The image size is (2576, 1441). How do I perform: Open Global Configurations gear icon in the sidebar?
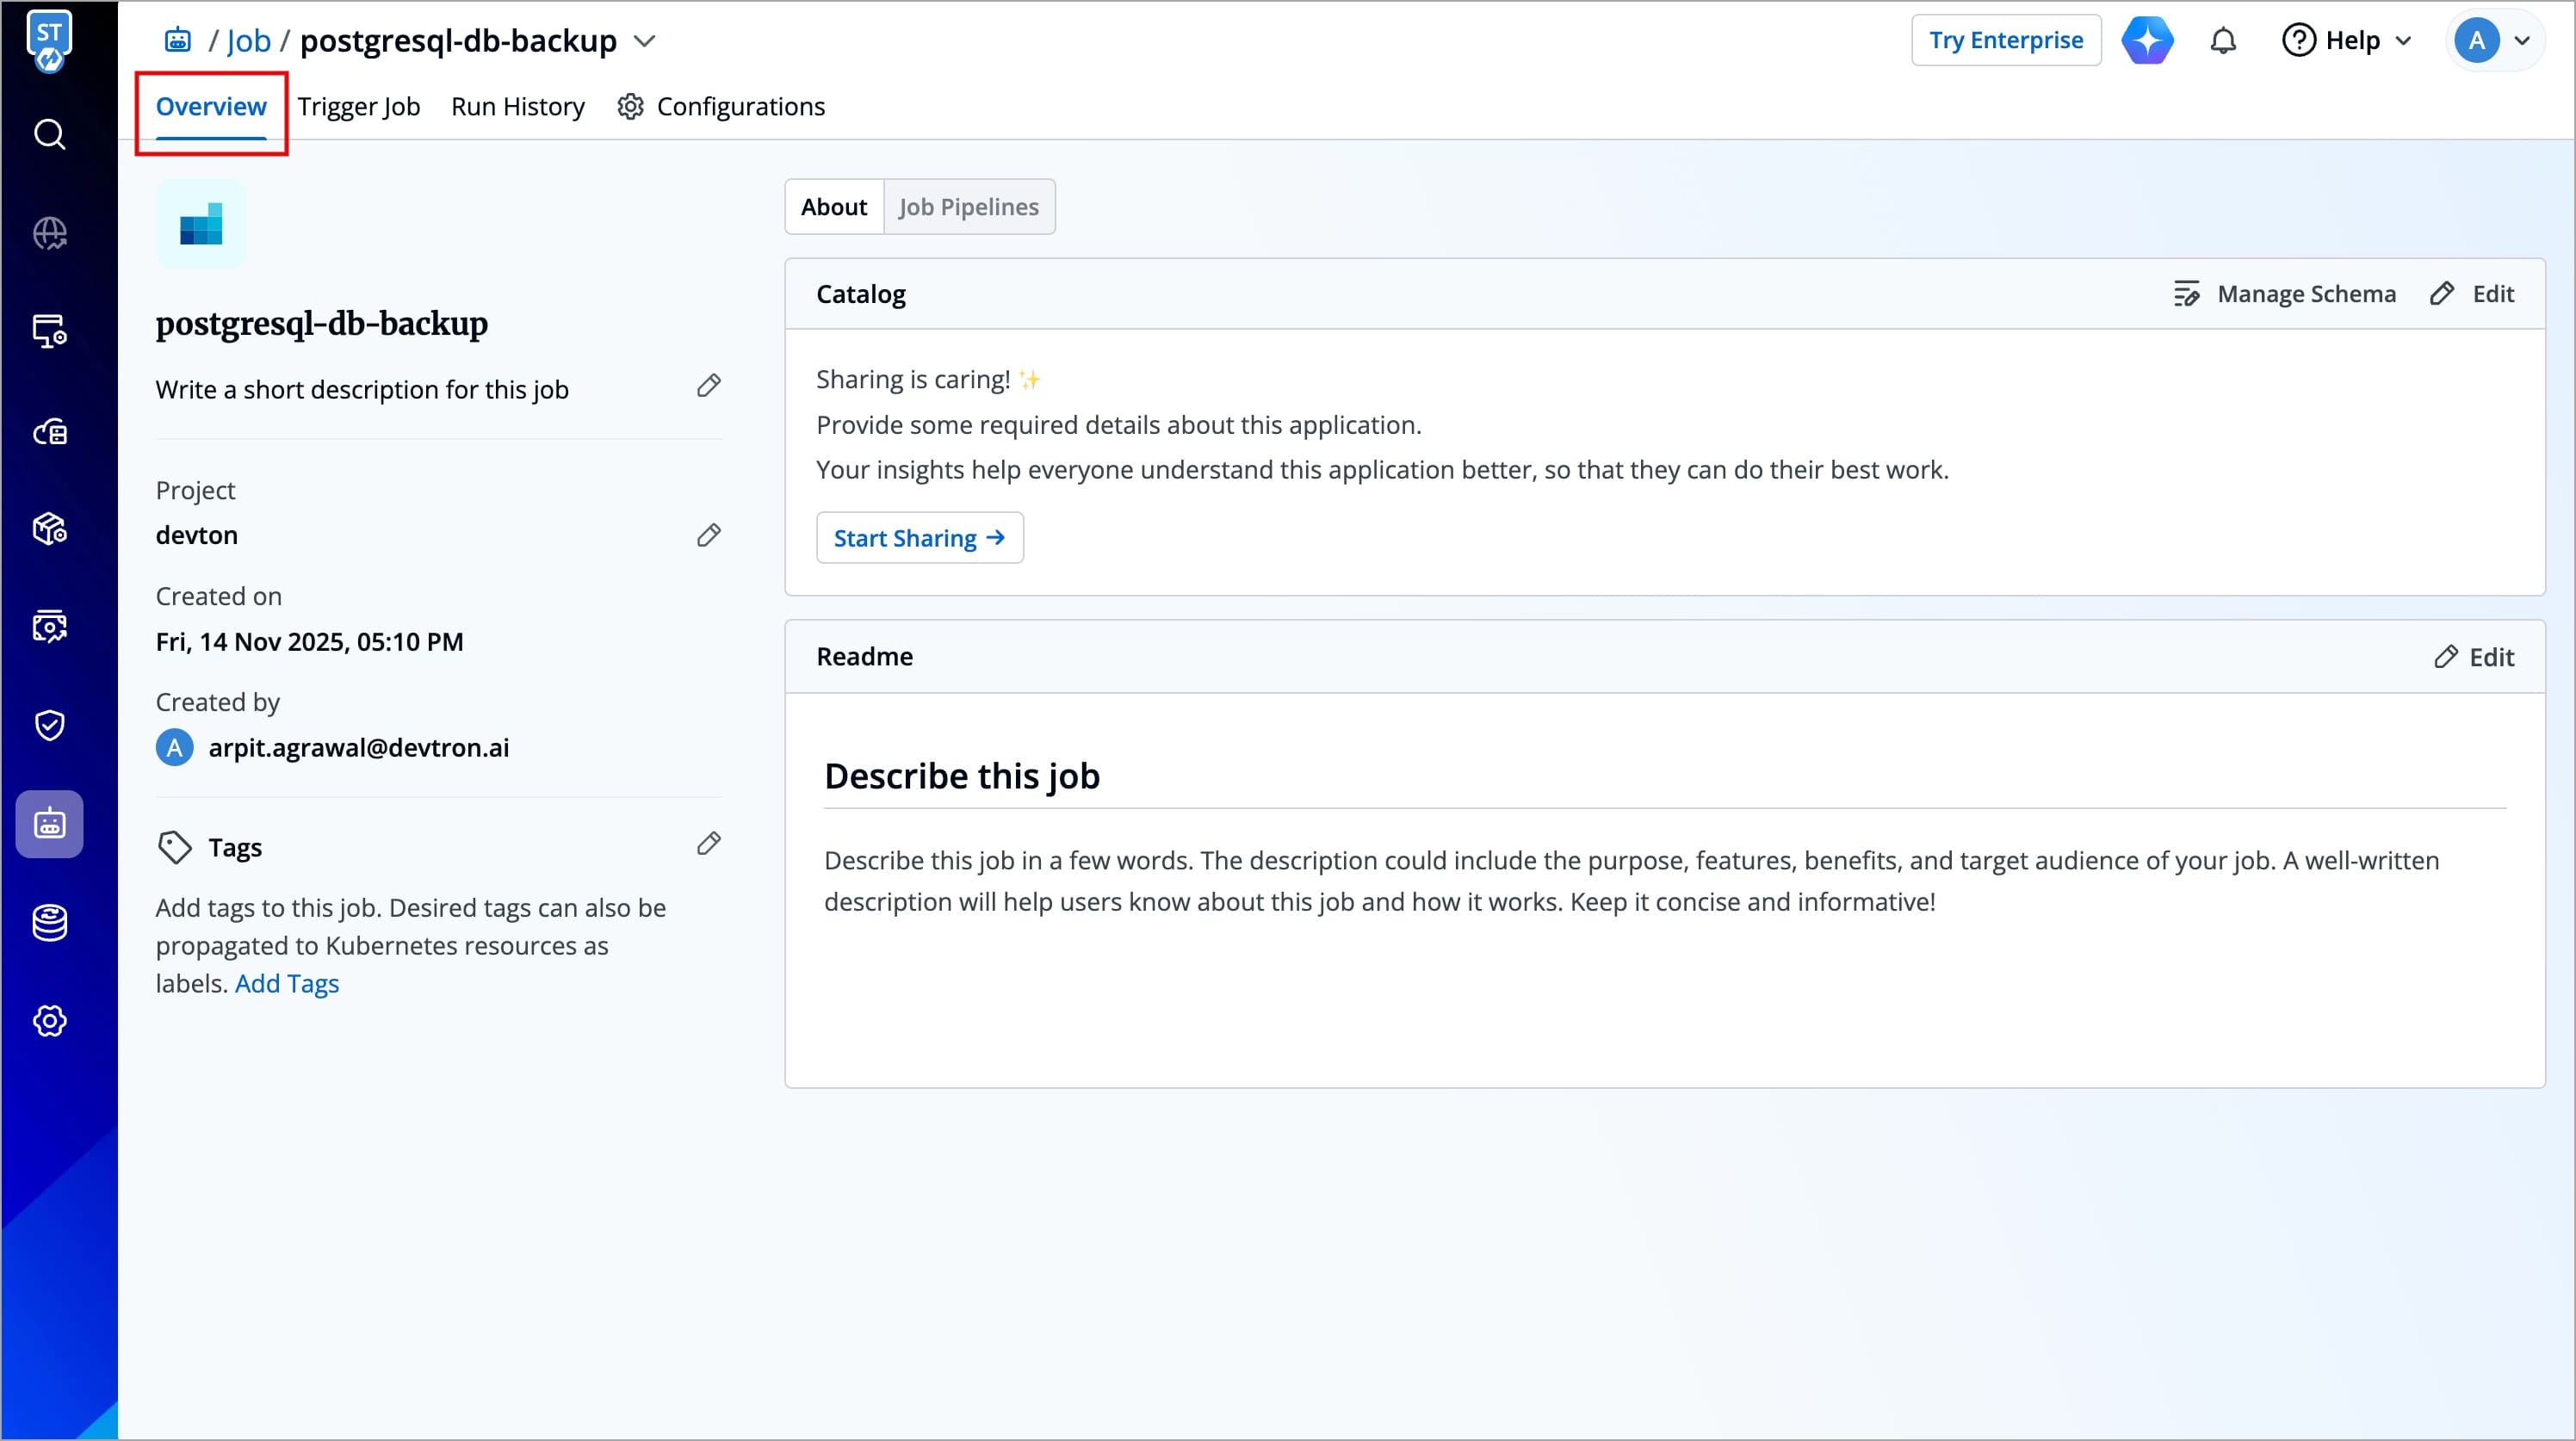[x=49, y=1021]
